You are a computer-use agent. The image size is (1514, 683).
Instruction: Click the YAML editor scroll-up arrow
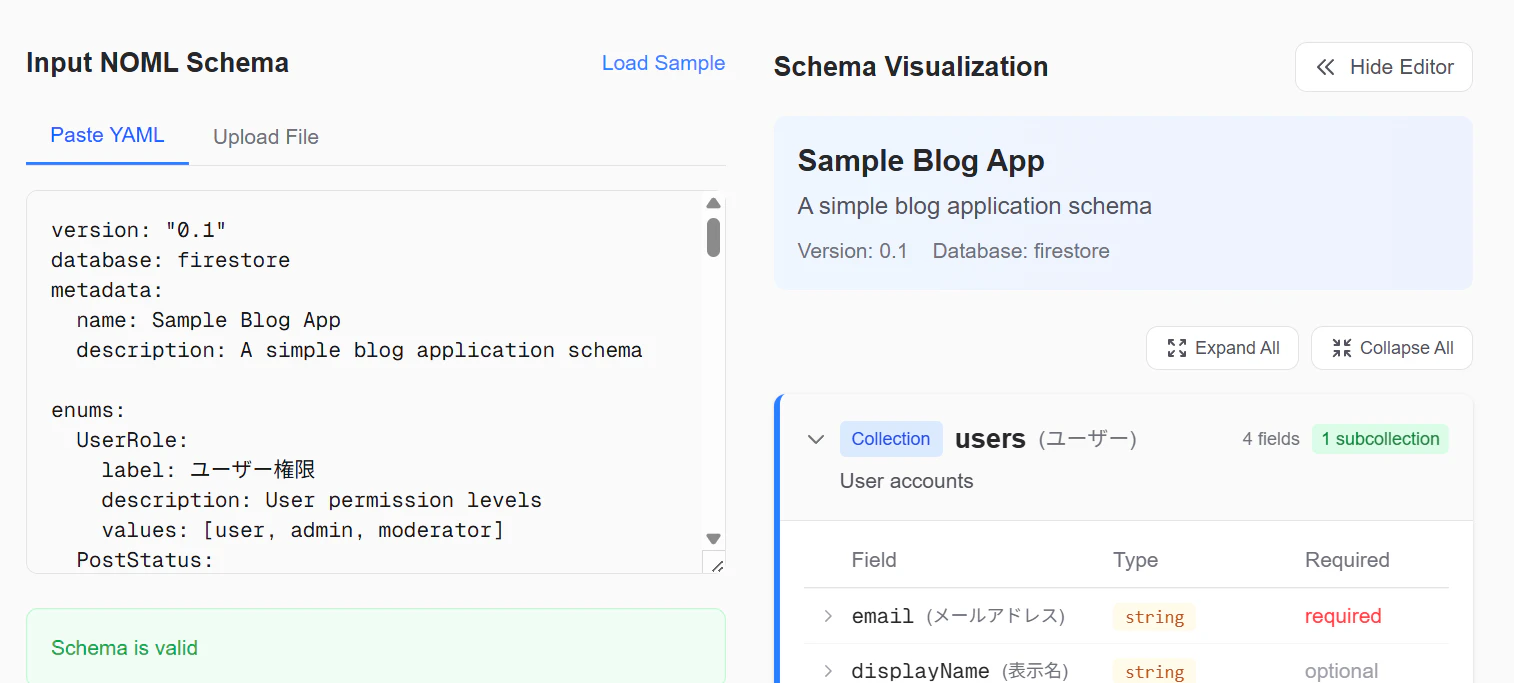click(713, 203)
